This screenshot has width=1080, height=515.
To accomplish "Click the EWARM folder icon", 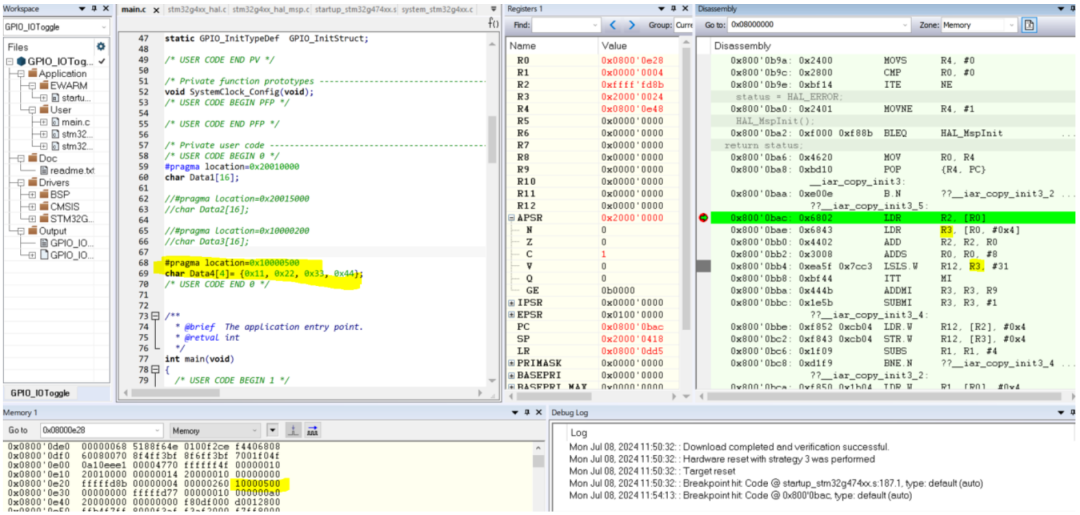I will [45, 85].
